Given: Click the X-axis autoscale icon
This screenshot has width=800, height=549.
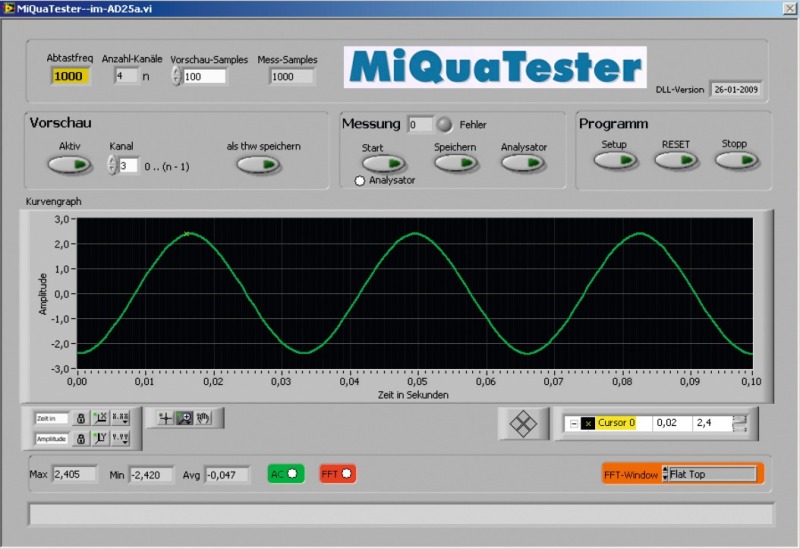Looking at the screenshot, I should tap(100, 419).
